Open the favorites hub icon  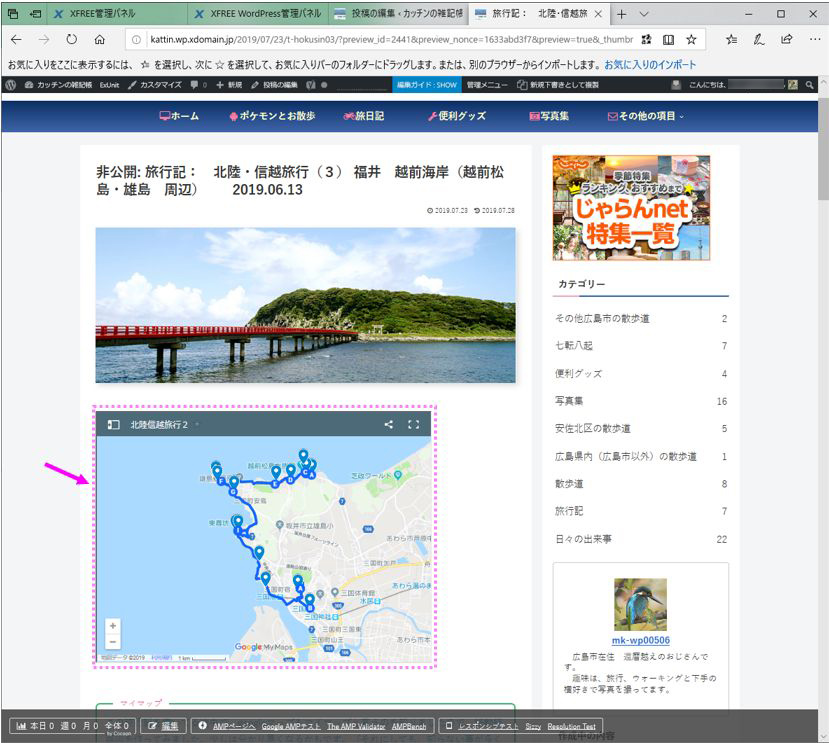pyautogui.click(x=731, y=39)
